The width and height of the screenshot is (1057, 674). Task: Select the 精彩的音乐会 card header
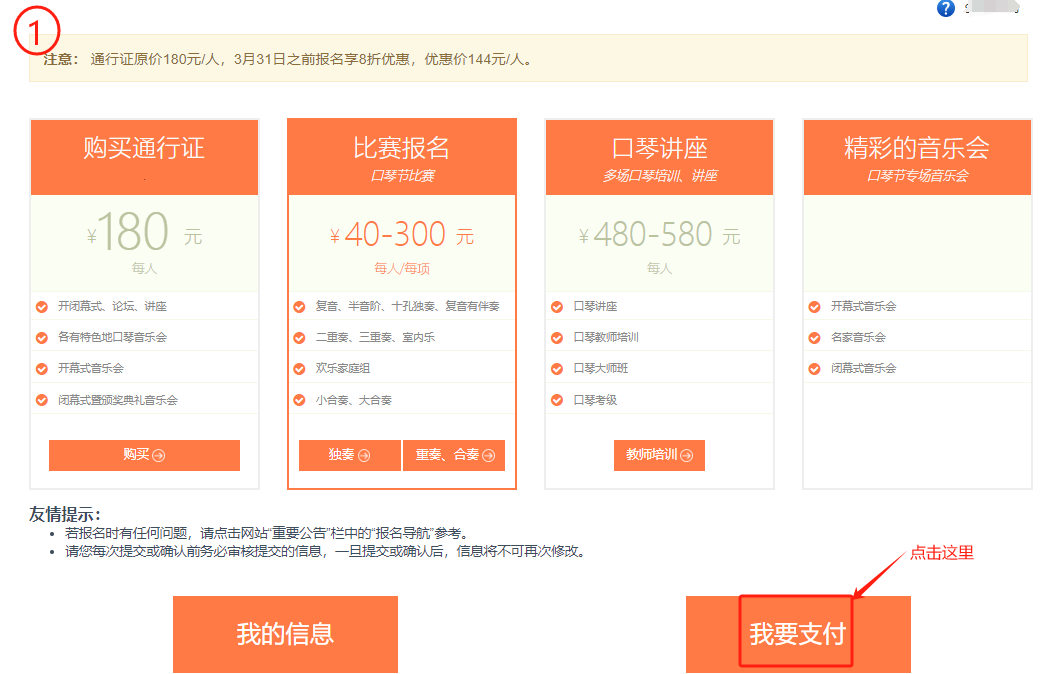(917, 157)
